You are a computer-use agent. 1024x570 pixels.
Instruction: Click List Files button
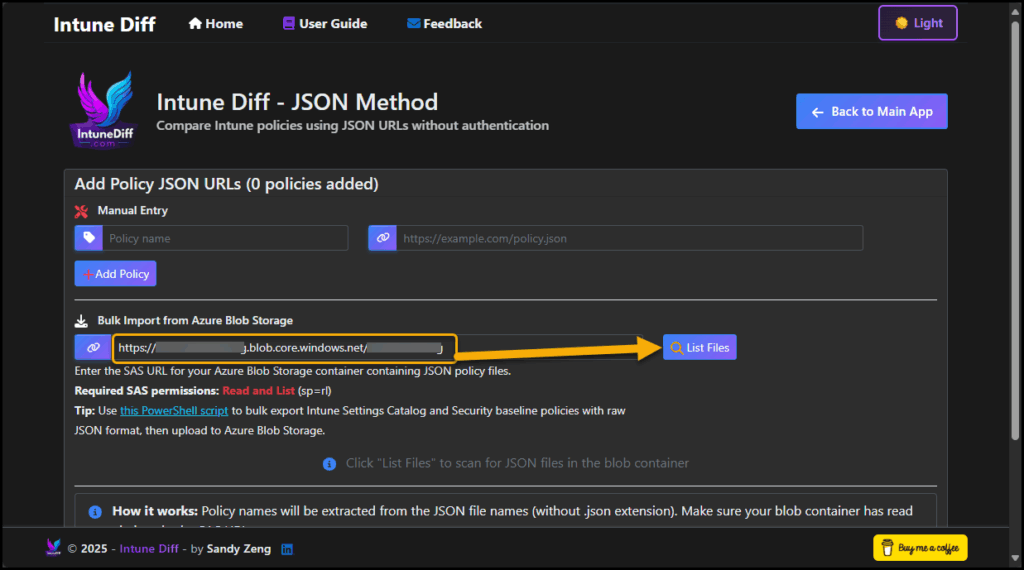[x=699, y=347]
